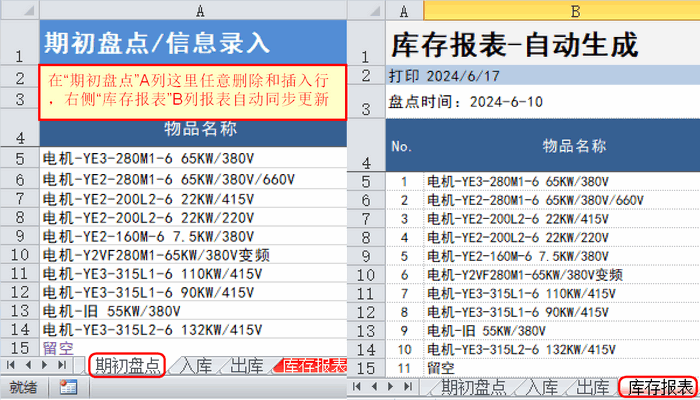
Task: Select left cell 电机-YE2-280M1-6 65KW/380V/660V
Action: click(x=193, y=179)
